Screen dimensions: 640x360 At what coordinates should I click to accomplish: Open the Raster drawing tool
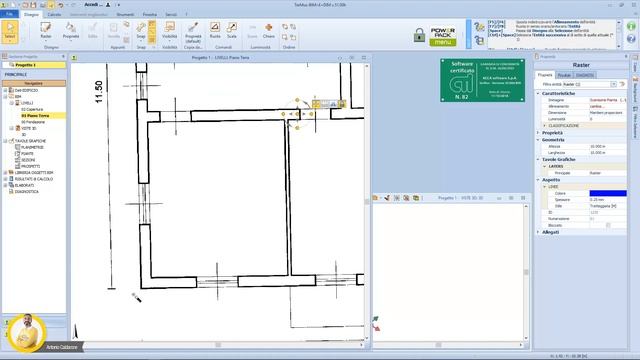coord(46,31)
